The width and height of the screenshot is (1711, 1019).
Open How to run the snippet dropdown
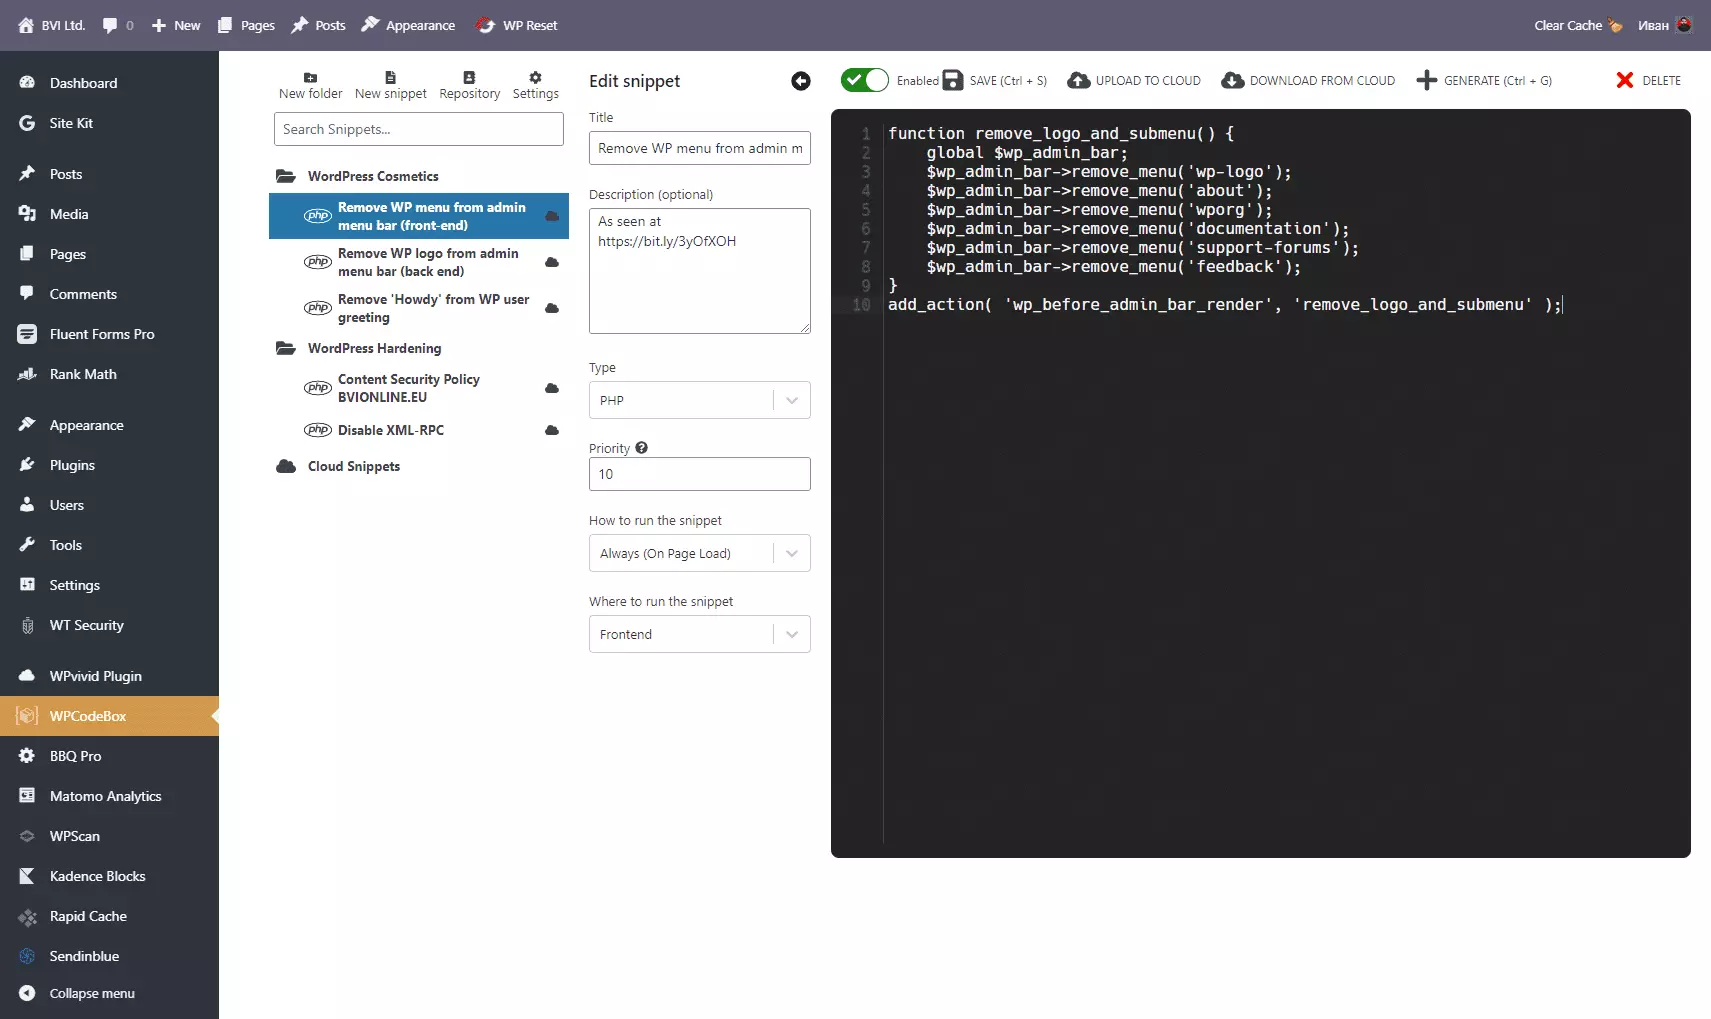coord(699,553)
